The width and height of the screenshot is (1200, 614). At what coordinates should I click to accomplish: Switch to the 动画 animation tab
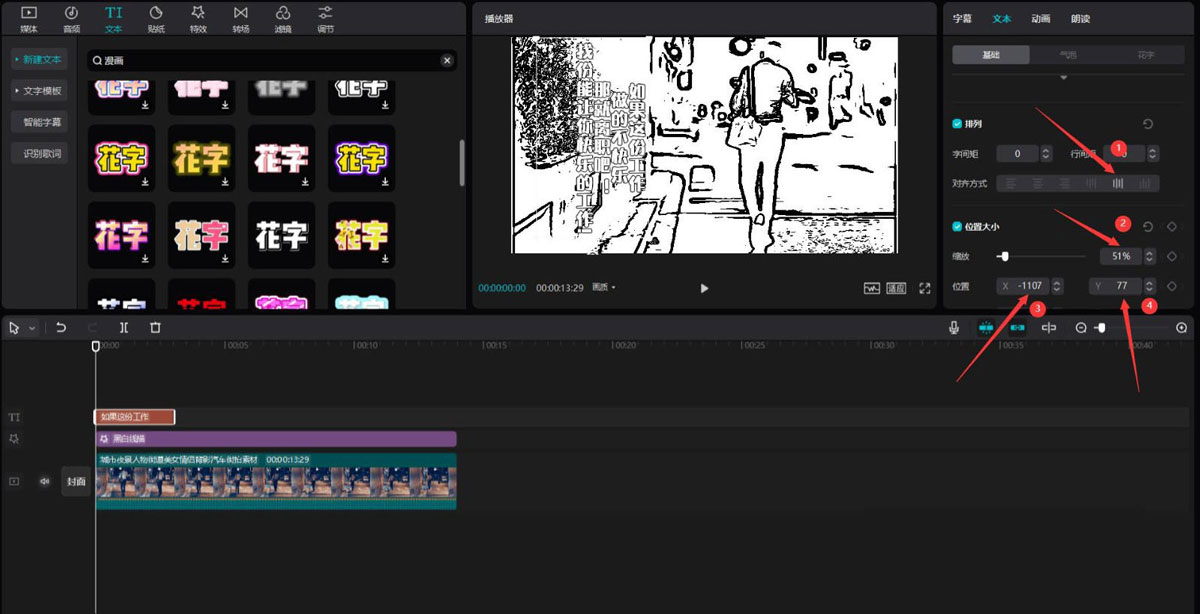[1041, 18]
